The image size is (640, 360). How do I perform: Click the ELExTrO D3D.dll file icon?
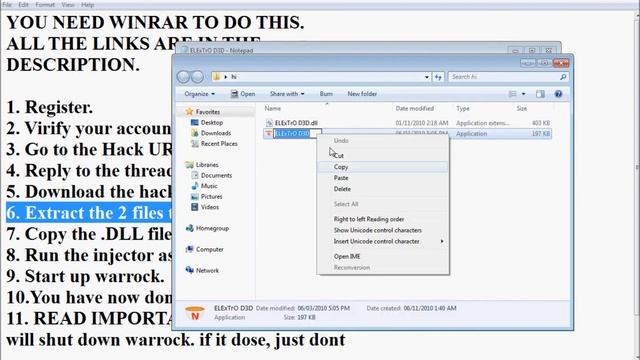tap(269, 123)
